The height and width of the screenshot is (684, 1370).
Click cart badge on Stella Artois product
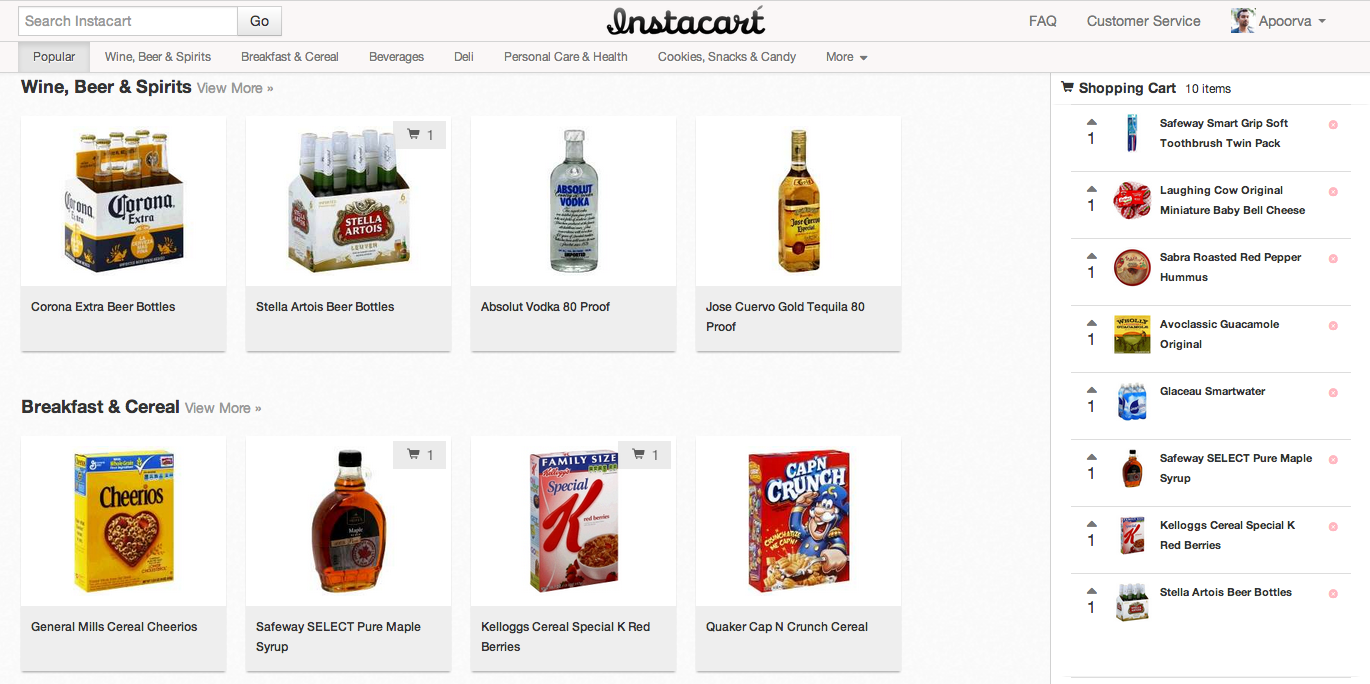tap(420, 135)
